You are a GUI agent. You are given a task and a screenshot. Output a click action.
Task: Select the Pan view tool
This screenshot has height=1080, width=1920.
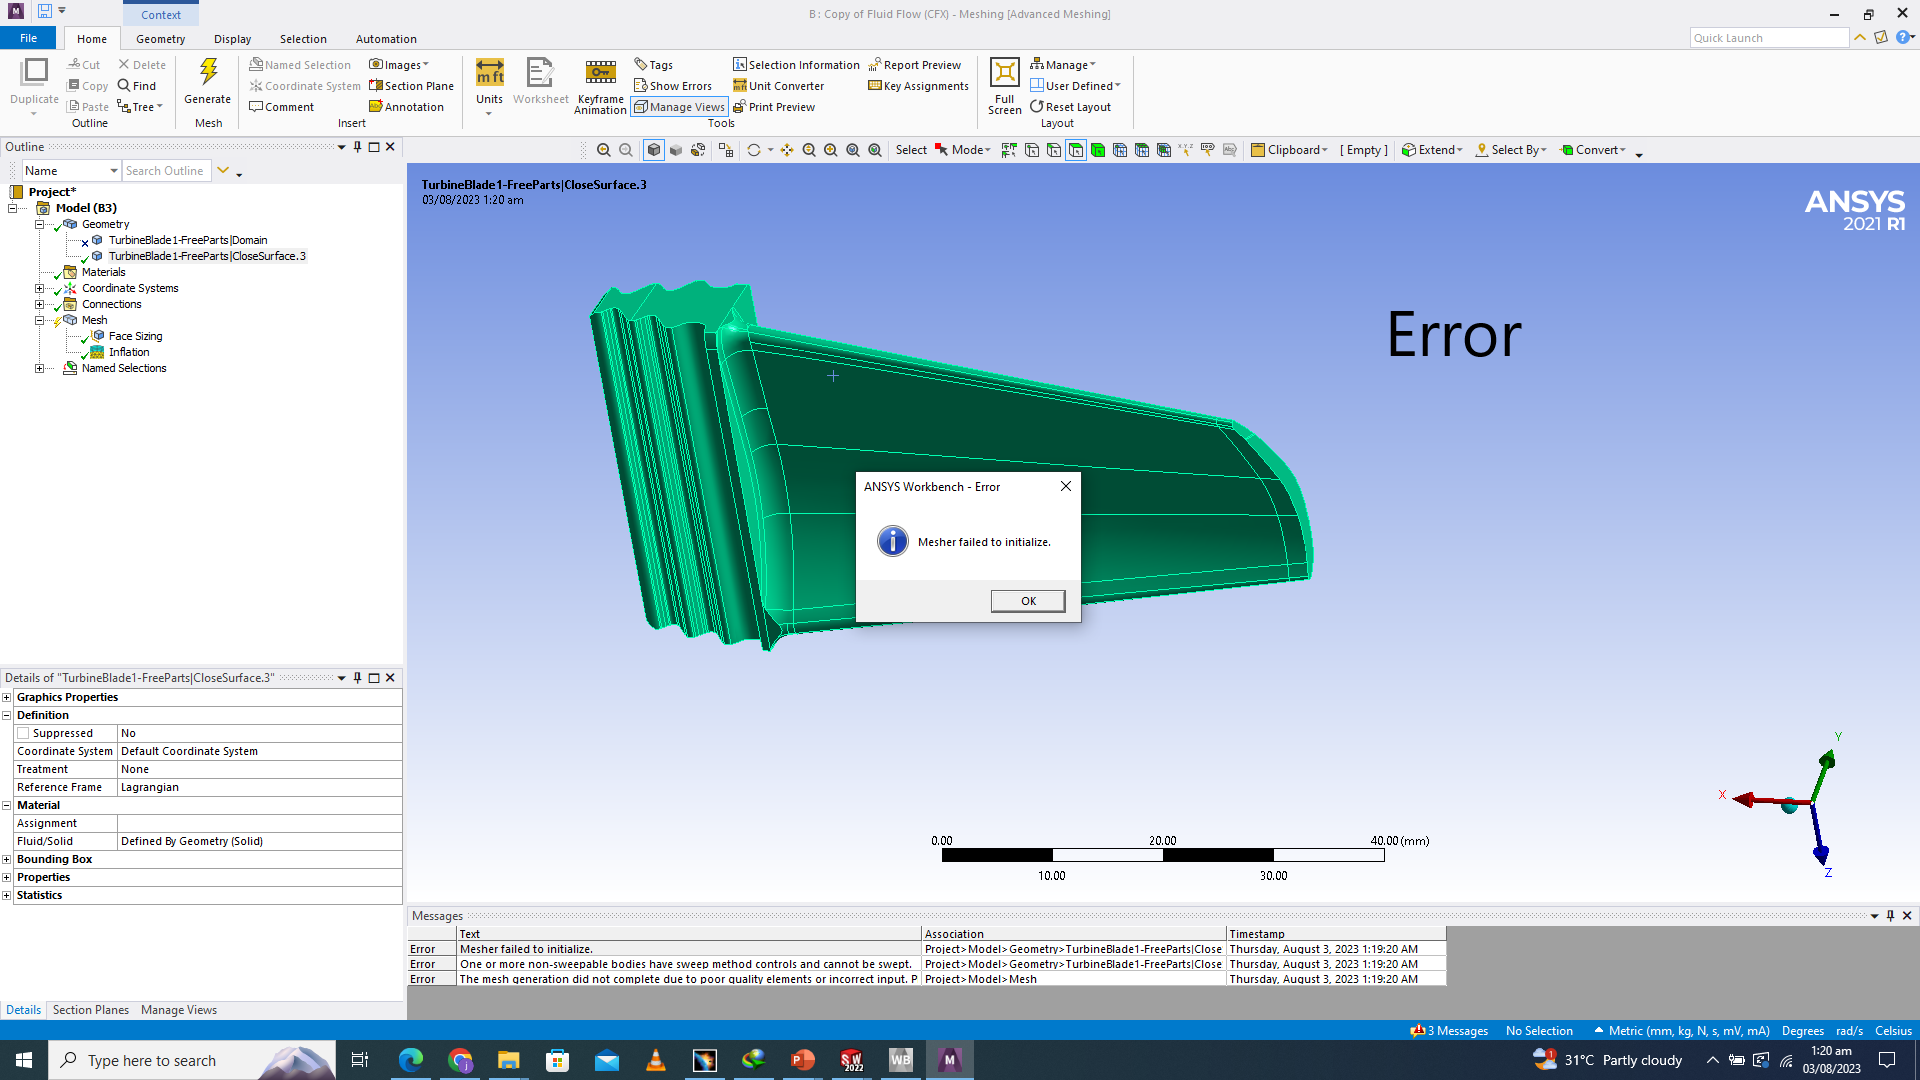(787, 150)
